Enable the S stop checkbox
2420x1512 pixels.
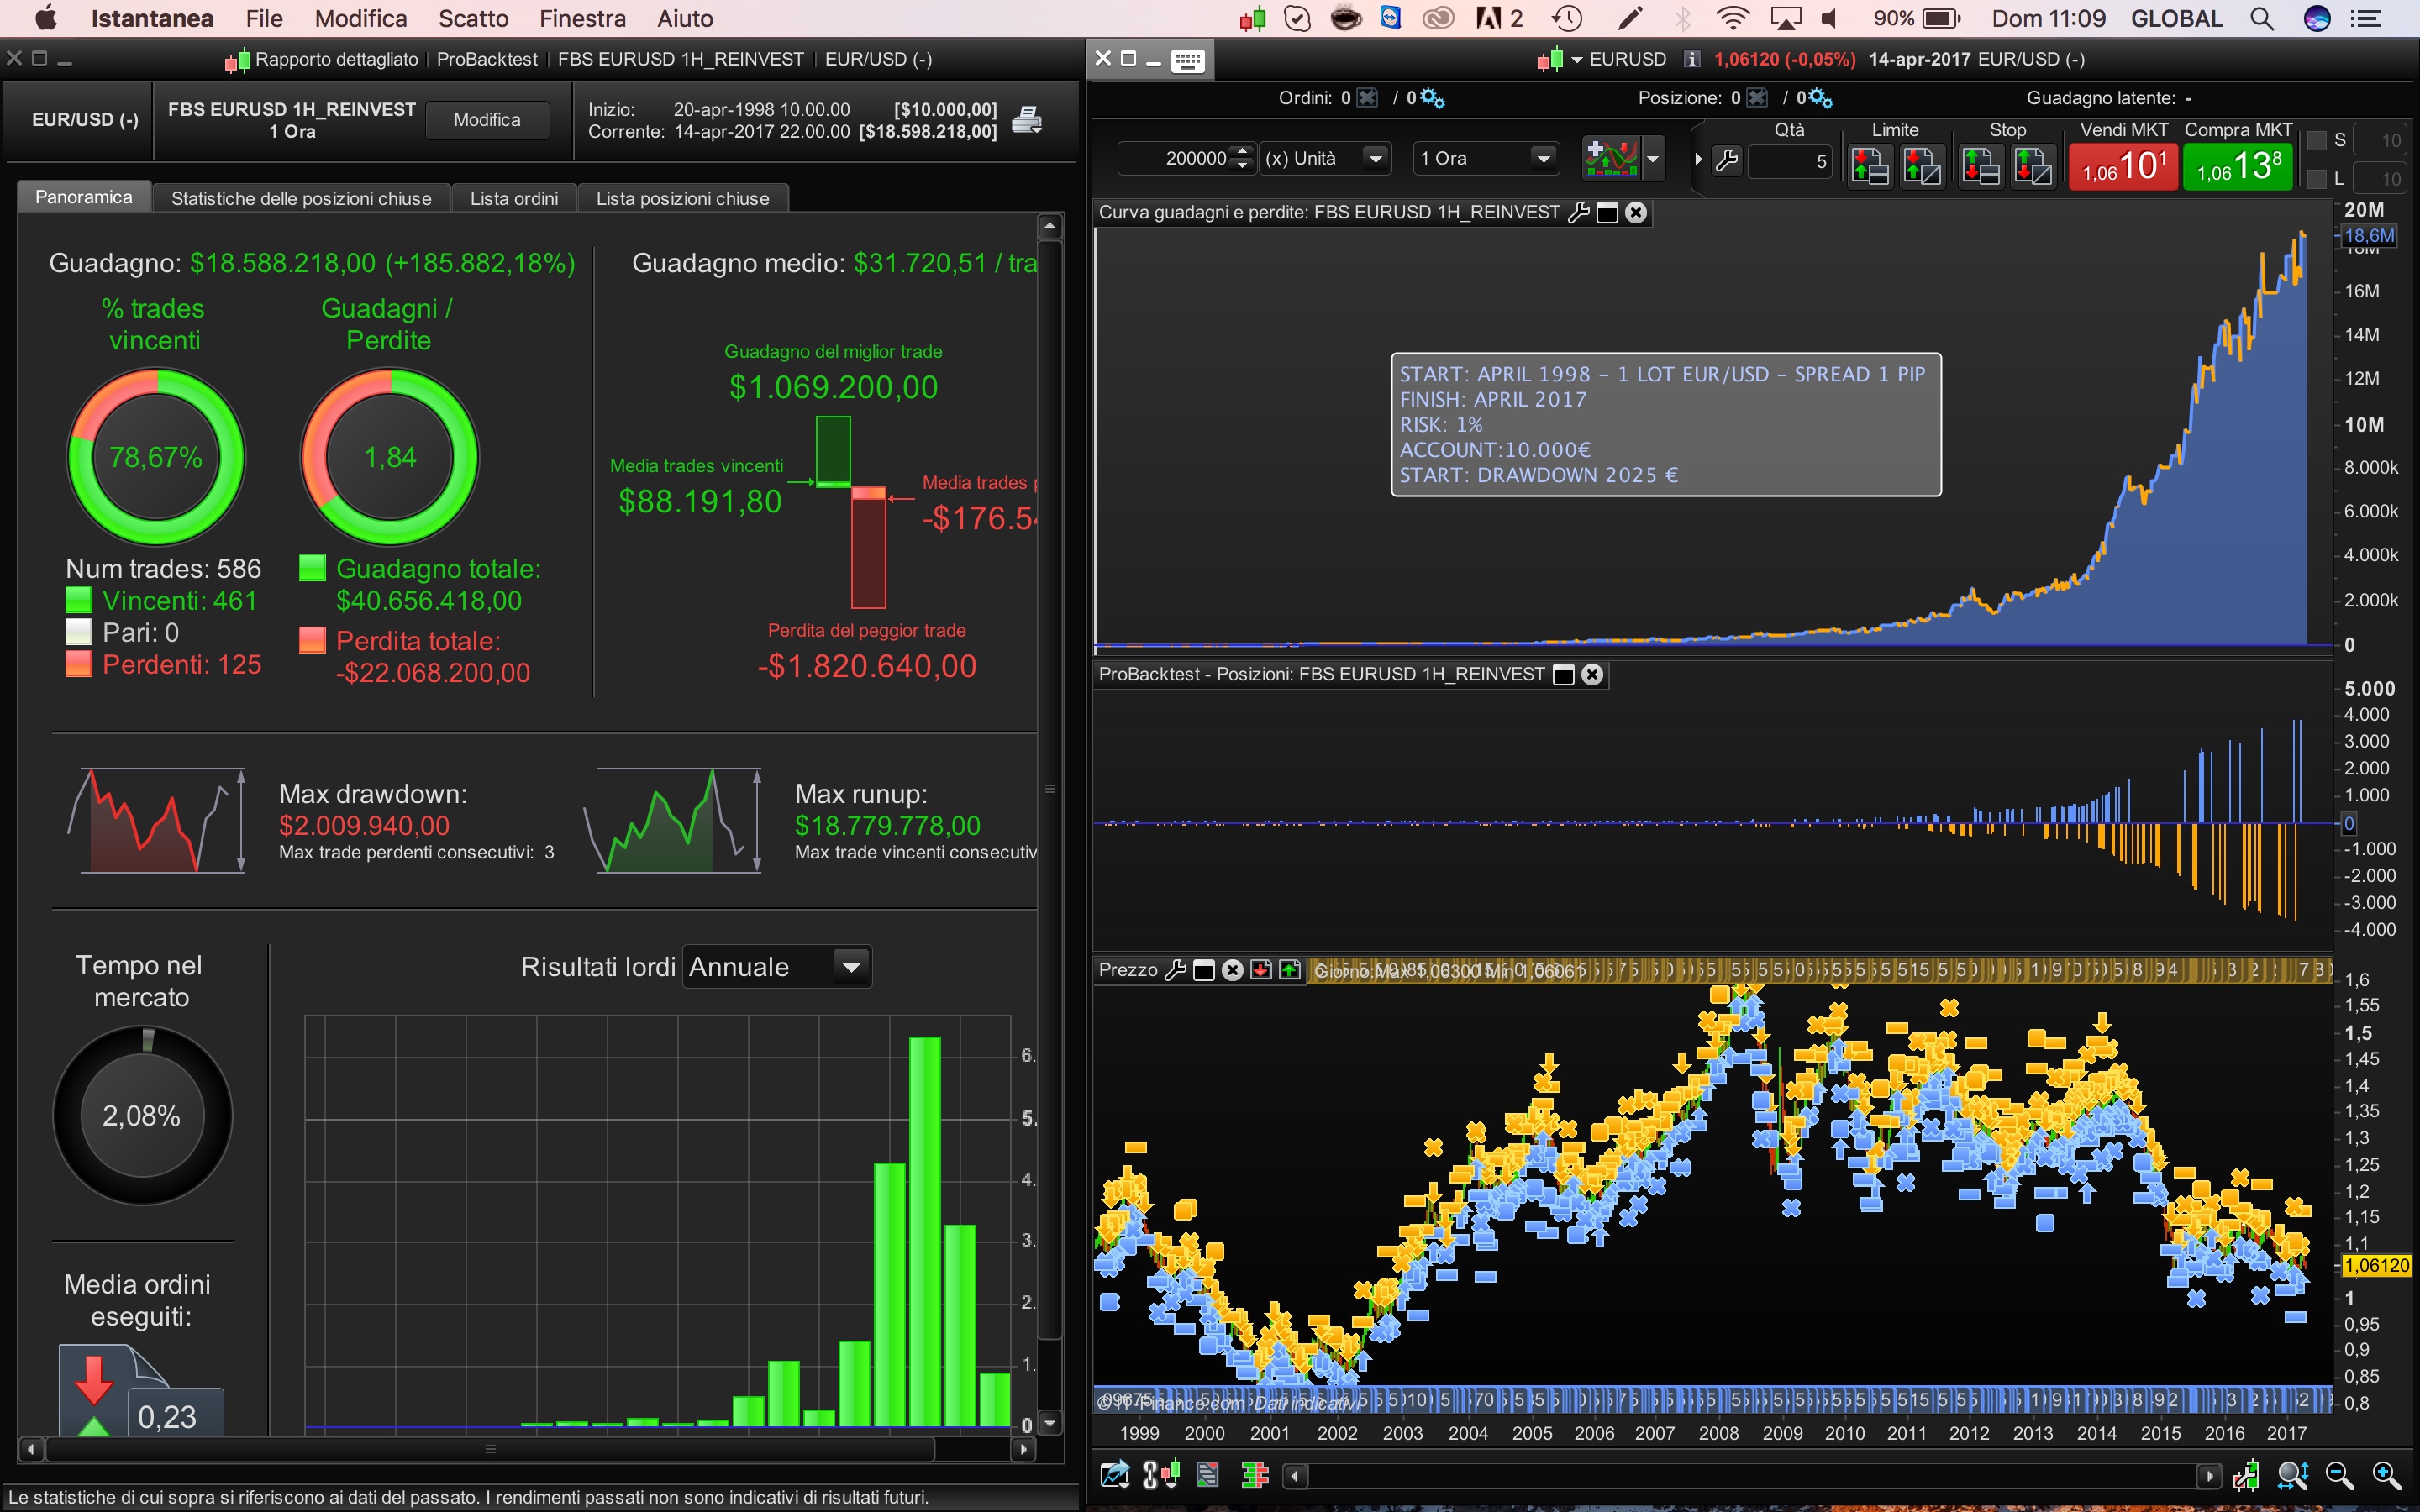[2316, 141]
